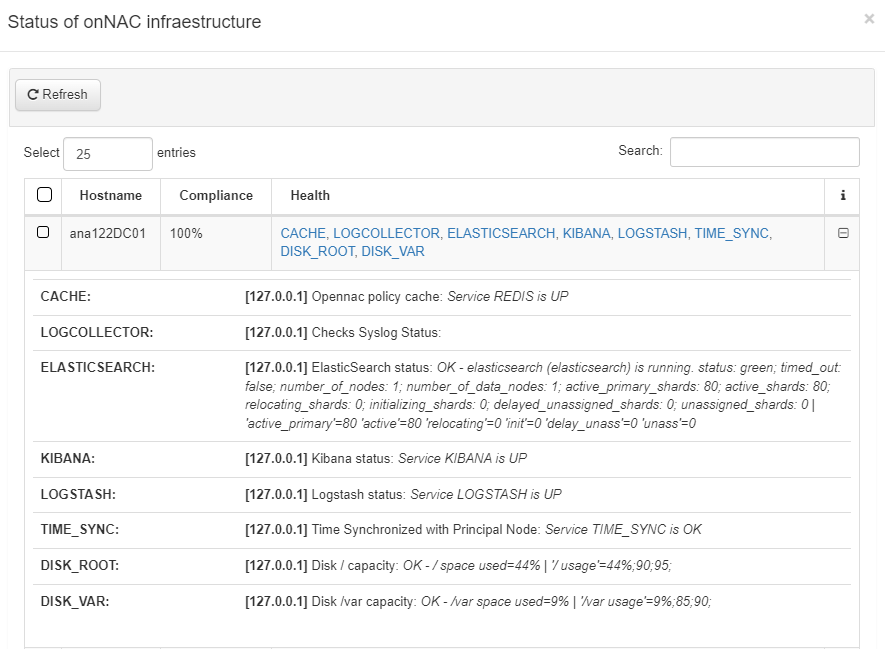Image resolution: width=885 pixels, height=649 pixels.
Task: Sort by Compliance column header
Action: click(216, 195)
